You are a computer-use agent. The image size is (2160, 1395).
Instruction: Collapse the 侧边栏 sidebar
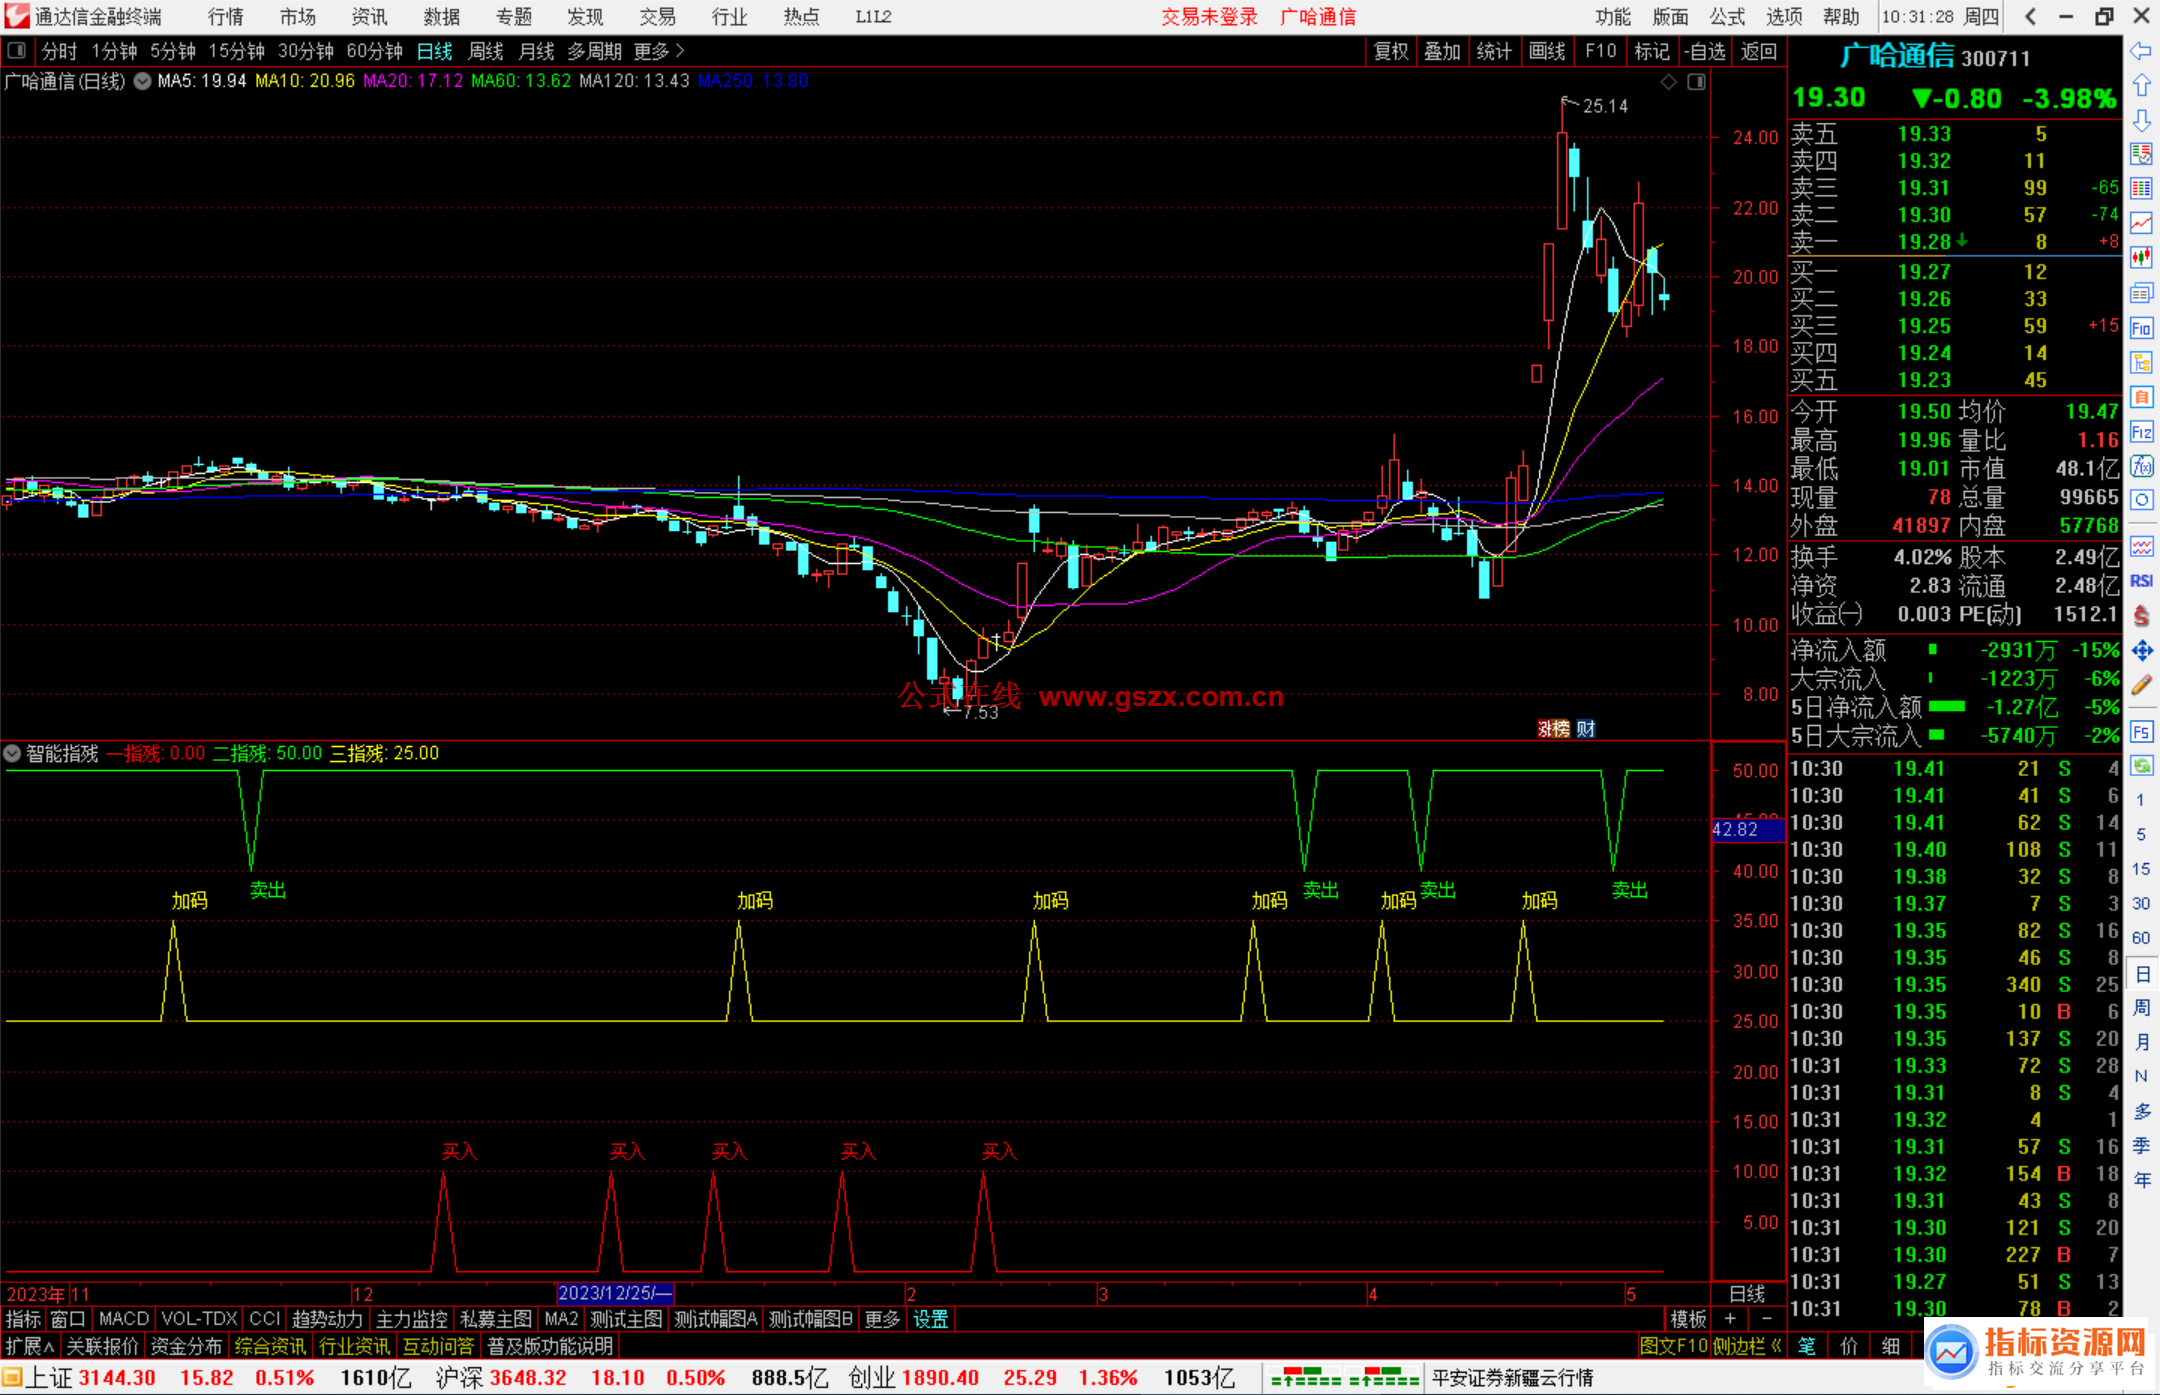coord(1747,1346)
